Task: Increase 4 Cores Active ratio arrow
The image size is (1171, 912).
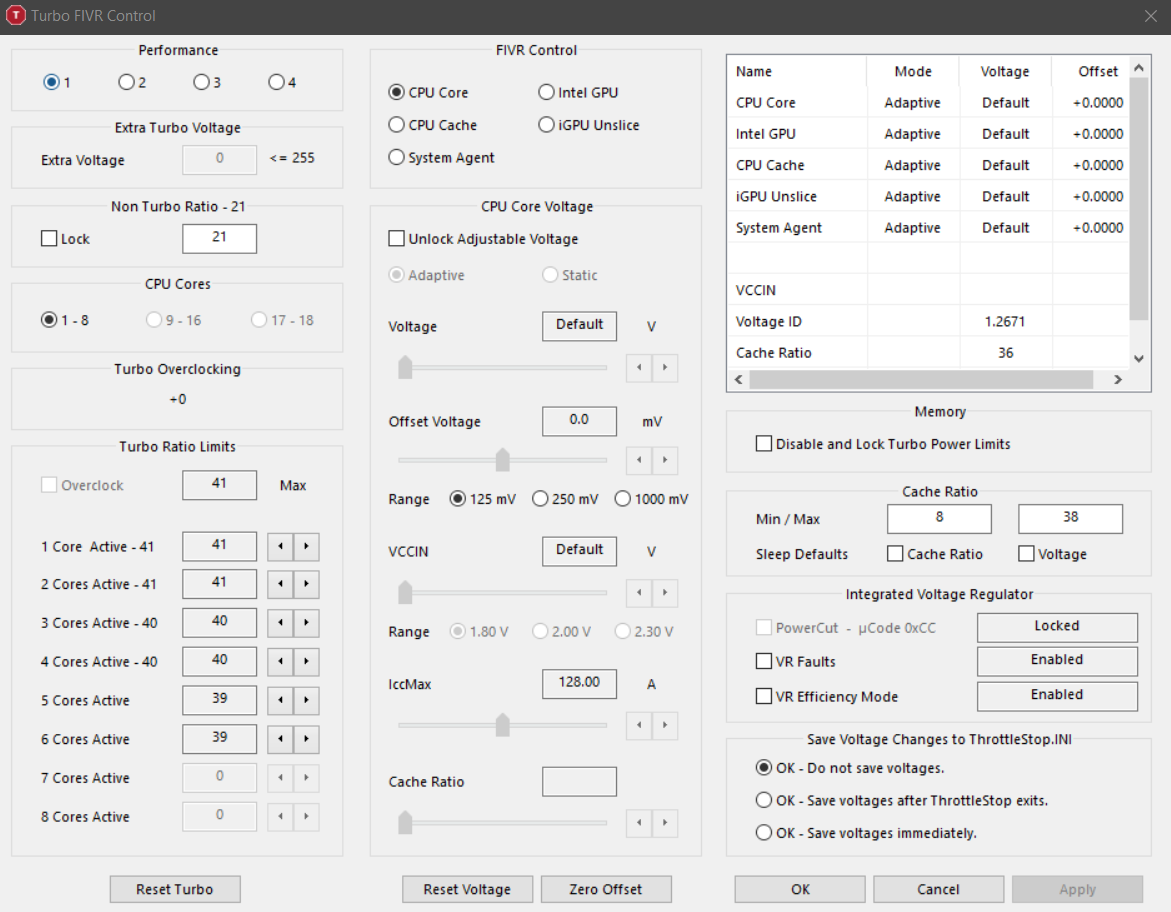Action: [306, 661]
